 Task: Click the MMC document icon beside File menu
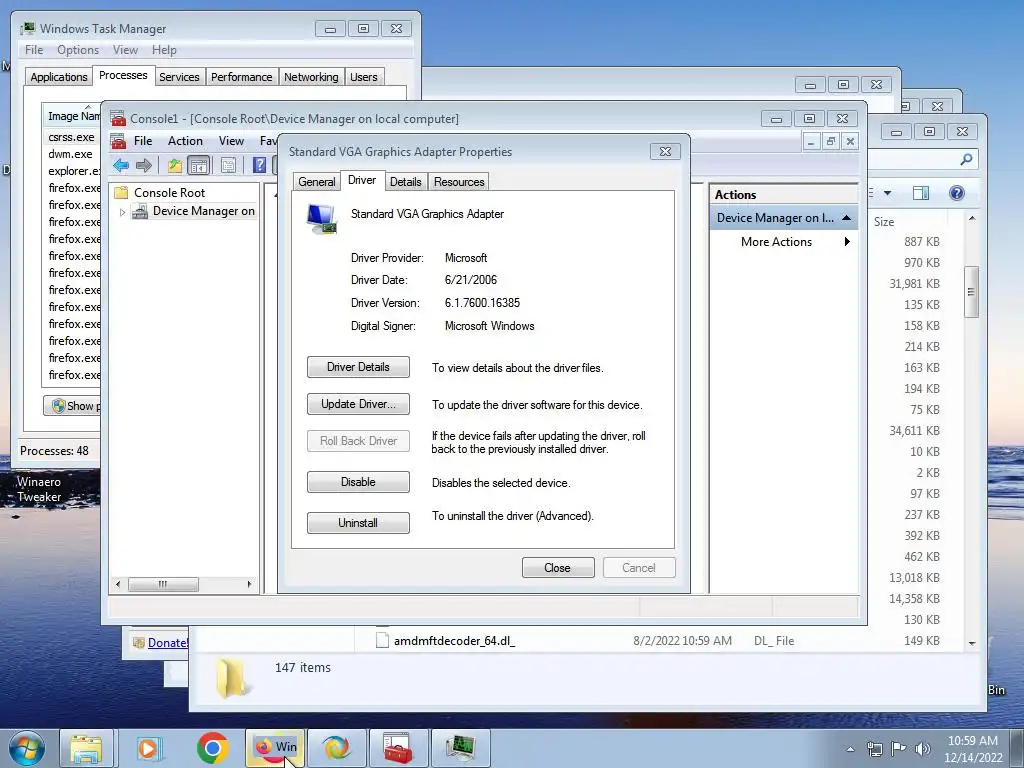(x=118, y=141)
